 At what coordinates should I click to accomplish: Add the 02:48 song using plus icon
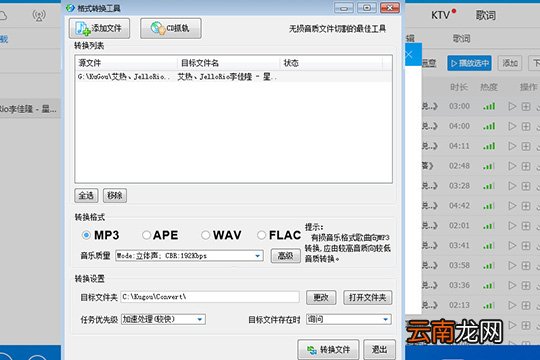(526, 166)
